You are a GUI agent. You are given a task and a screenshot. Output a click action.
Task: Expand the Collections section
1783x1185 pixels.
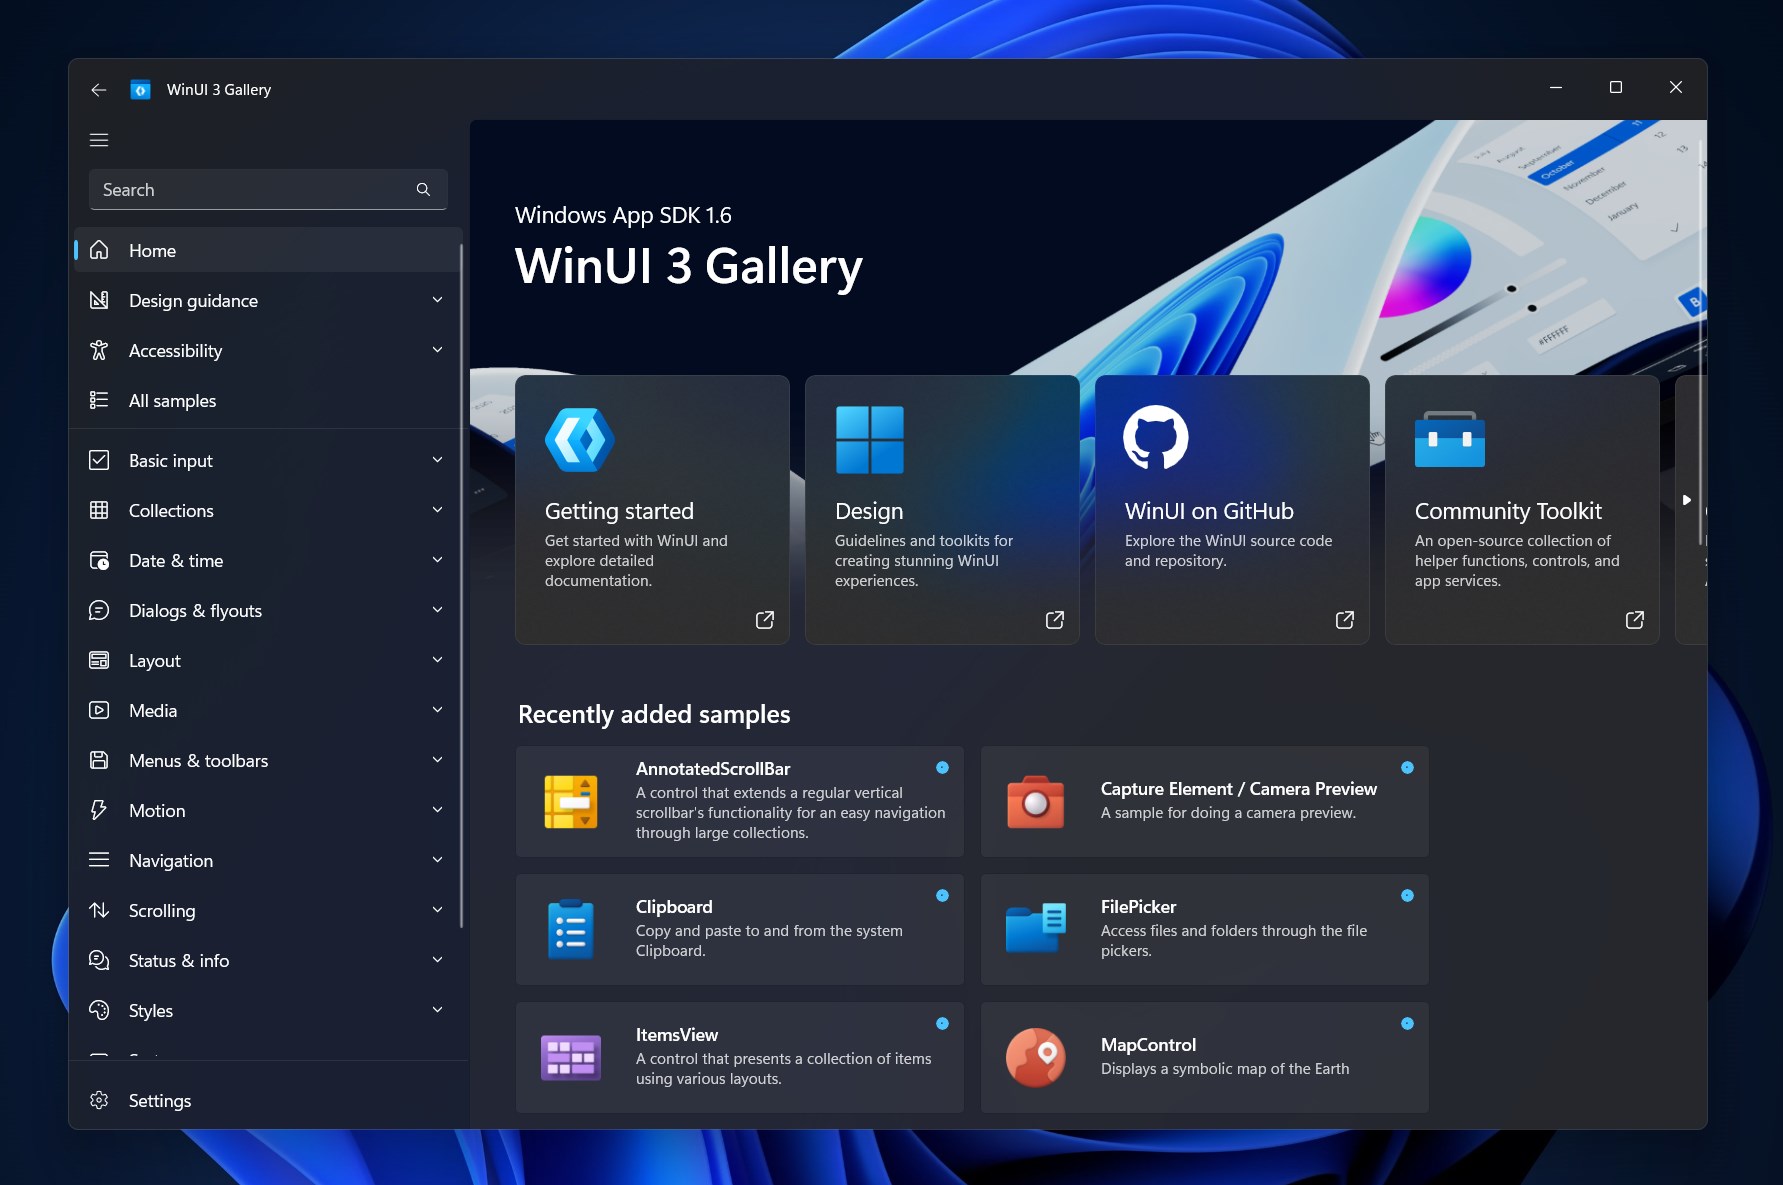pyautogui.click(x=437, y=510)
